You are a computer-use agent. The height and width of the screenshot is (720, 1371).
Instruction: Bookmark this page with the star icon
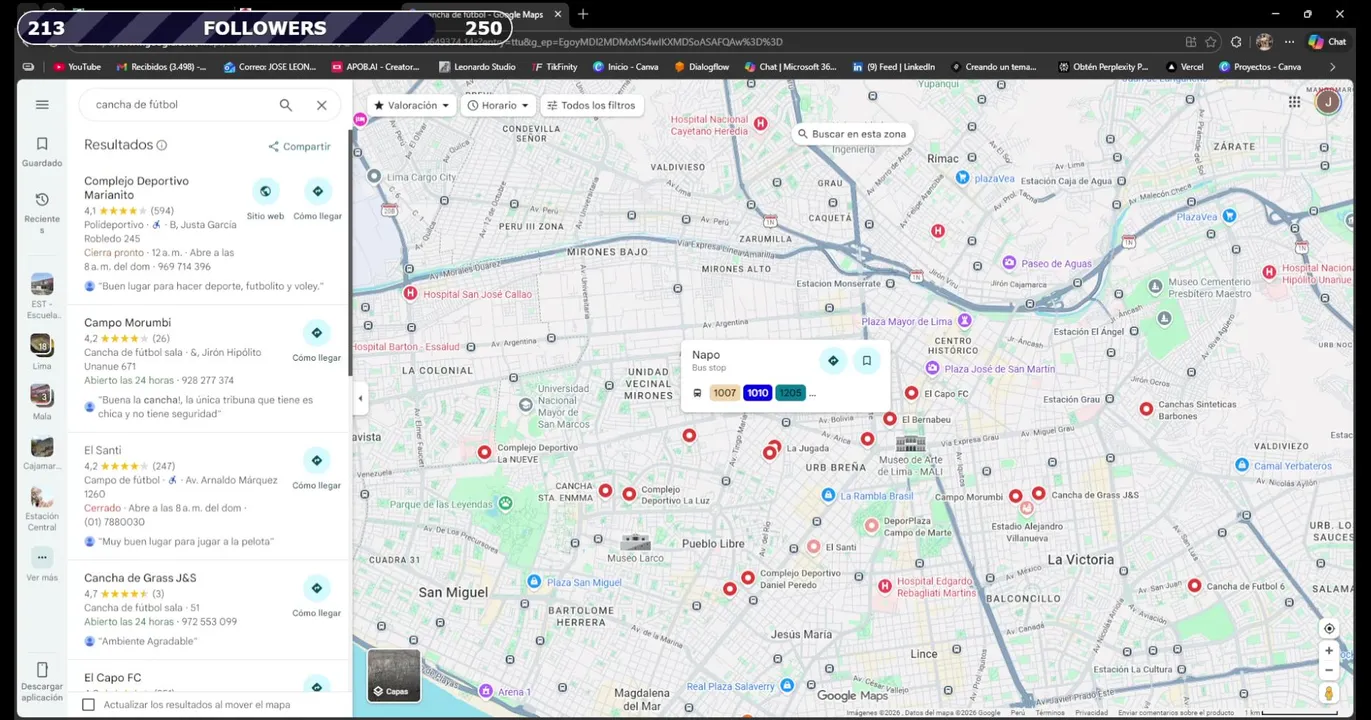point(1211,42)
